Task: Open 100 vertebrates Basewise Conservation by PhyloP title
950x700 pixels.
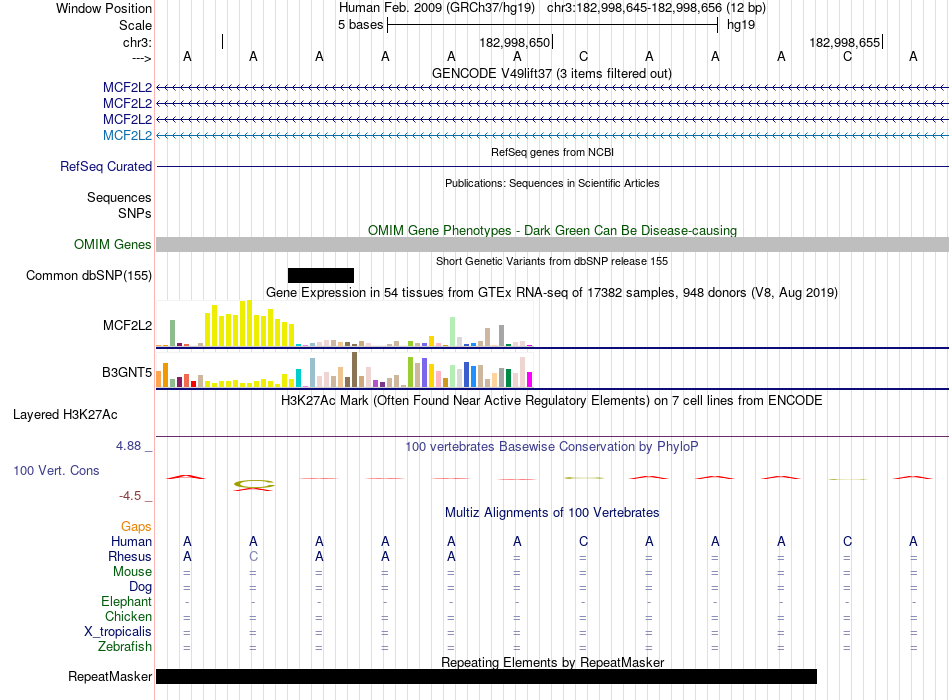Action: pyautogui.click(x=552, y=447)
